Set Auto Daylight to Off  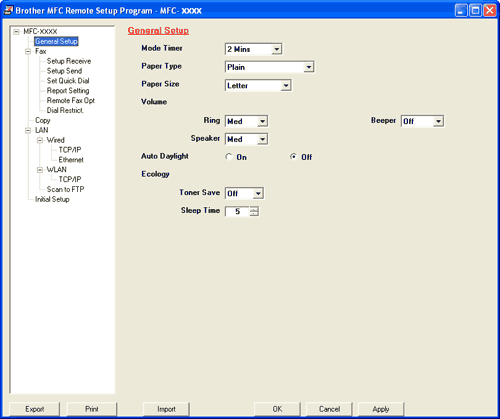[x=293, y=157]
